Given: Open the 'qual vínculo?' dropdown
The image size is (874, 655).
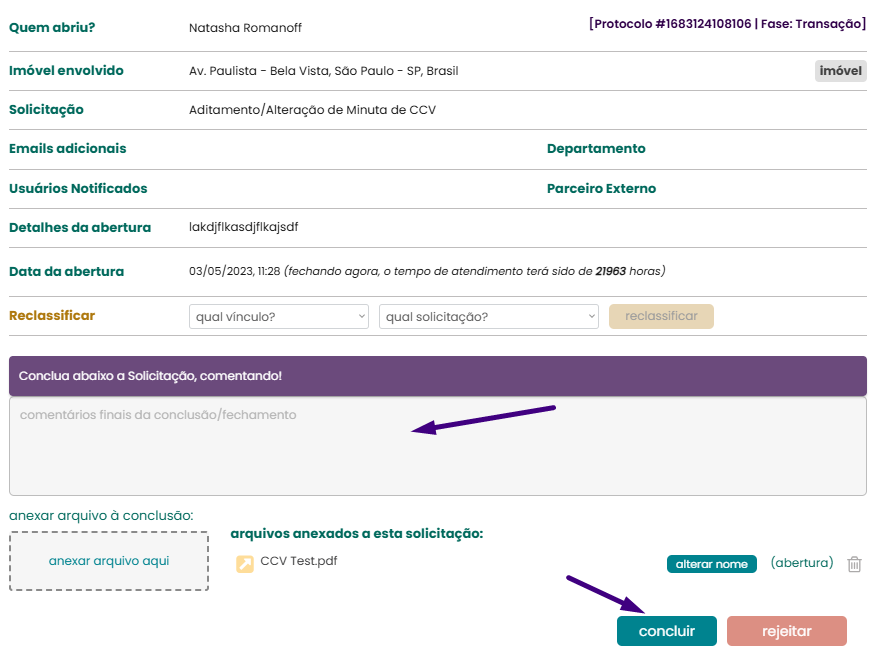Looking at the screenshot, I should click(278, 317).
